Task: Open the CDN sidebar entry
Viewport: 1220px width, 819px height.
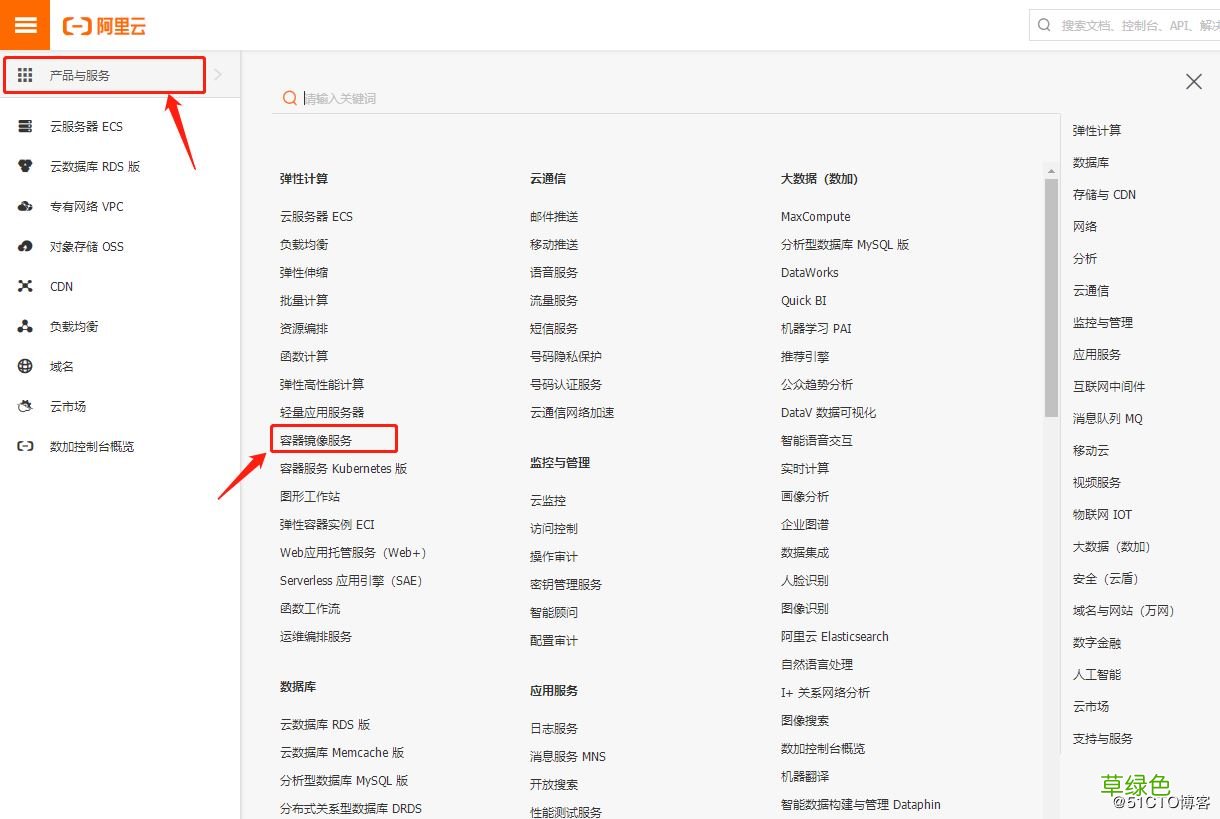Action: tap(60, 286)
